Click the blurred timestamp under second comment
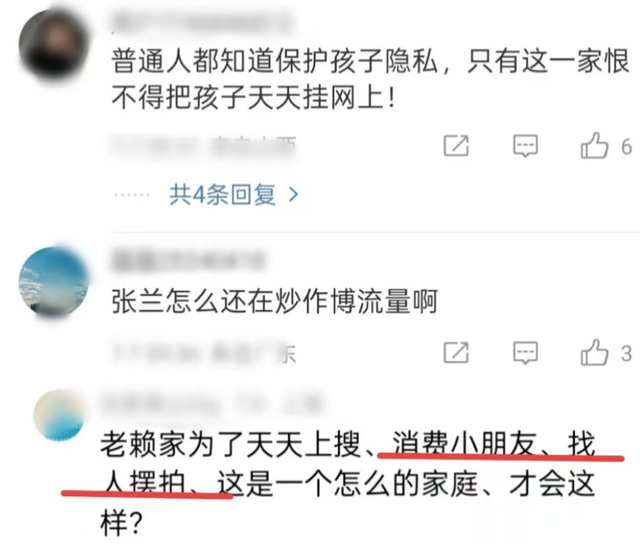The width and height of the screenshot is (640, 547). coord(204,354)
